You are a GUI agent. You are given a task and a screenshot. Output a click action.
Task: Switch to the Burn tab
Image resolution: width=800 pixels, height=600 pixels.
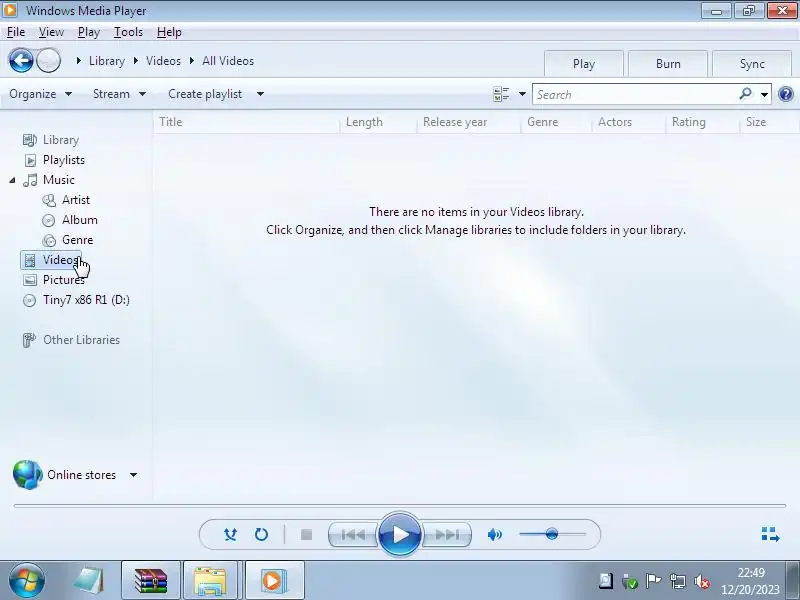tap(668, 64)
